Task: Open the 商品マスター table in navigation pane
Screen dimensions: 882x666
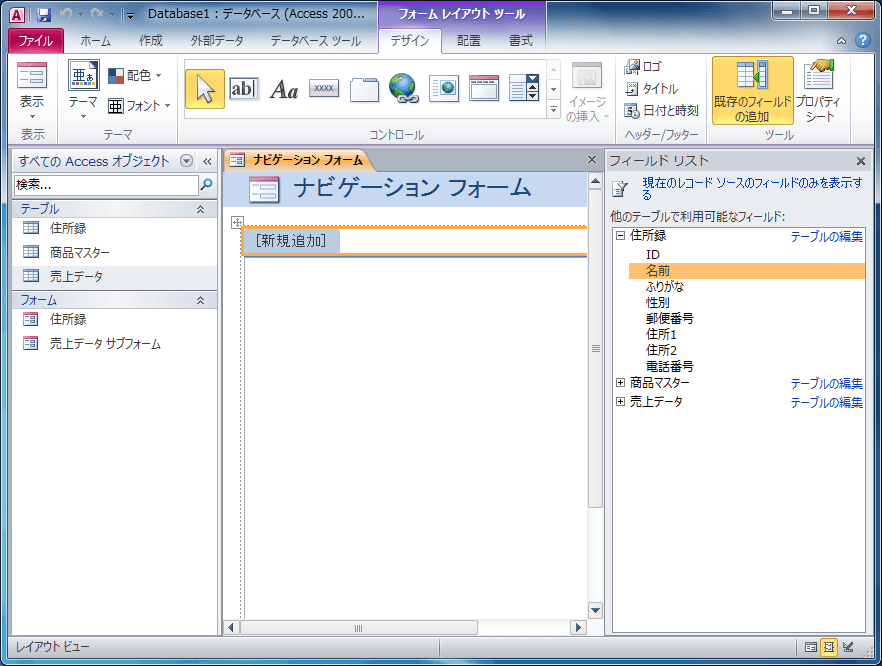Action: tap(114, 253)
